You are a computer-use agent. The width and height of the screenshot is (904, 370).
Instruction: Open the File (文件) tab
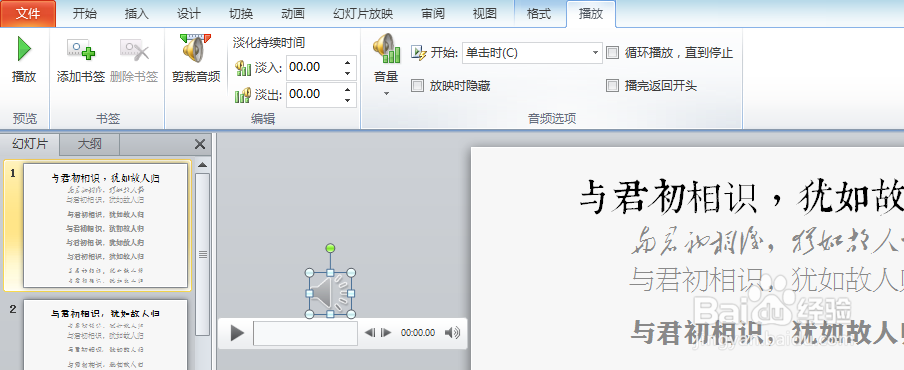[28, 14]
